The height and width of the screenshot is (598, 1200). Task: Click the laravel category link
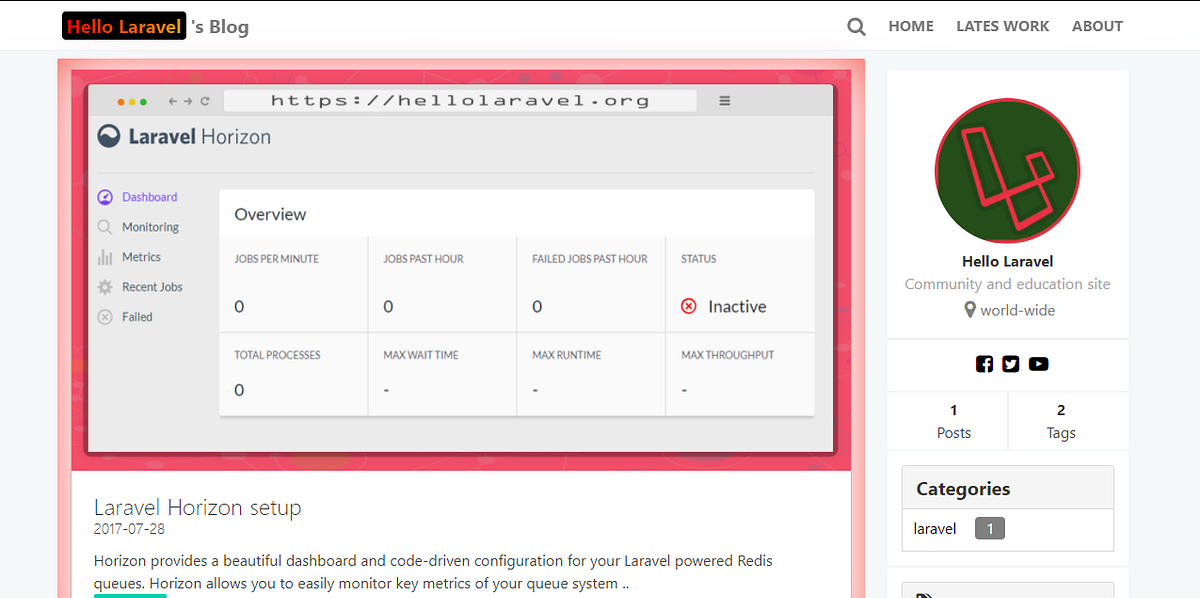[x=934, y=528]
